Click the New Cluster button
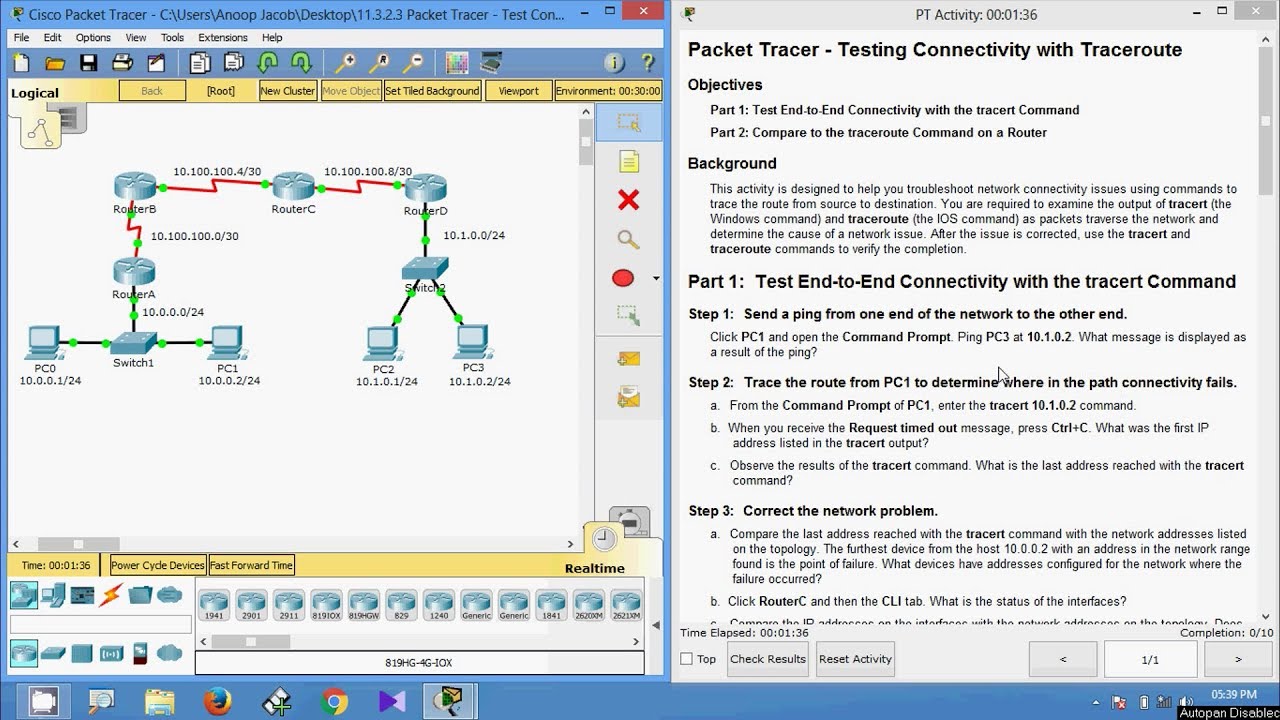1280x720 pixels. coord(287,91)
